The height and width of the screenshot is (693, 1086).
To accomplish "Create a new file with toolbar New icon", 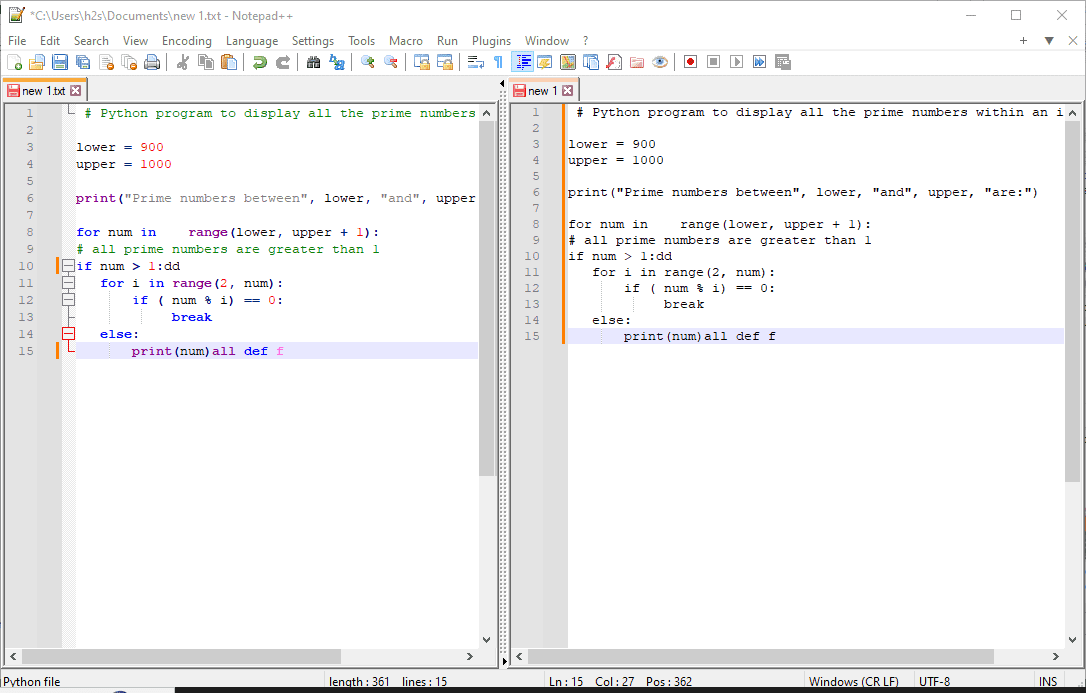I will pyautogui.click(x=15, y=62).
